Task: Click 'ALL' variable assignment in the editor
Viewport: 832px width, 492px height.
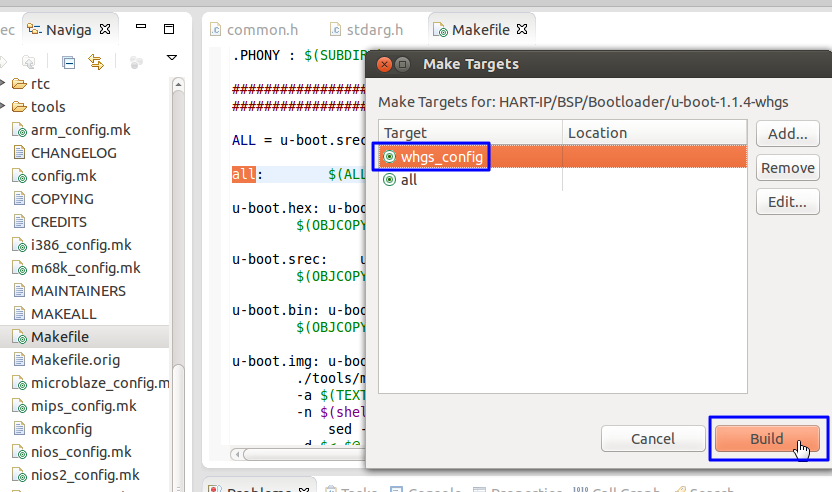Action: (x=244, y=140)
